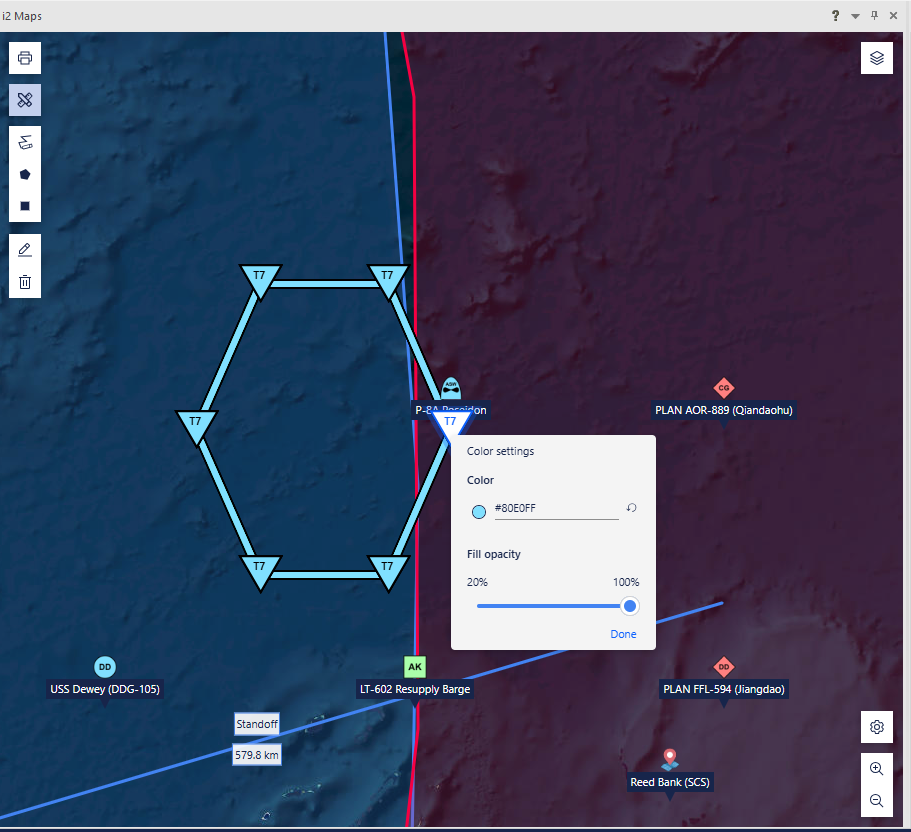Click the print map icon

tap(25, 58)
